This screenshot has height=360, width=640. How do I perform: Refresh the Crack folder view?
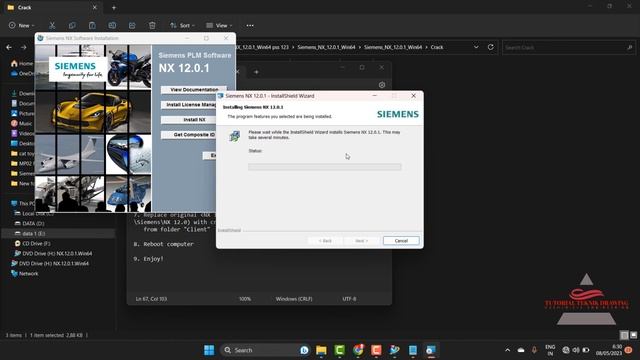pos(491,47)
